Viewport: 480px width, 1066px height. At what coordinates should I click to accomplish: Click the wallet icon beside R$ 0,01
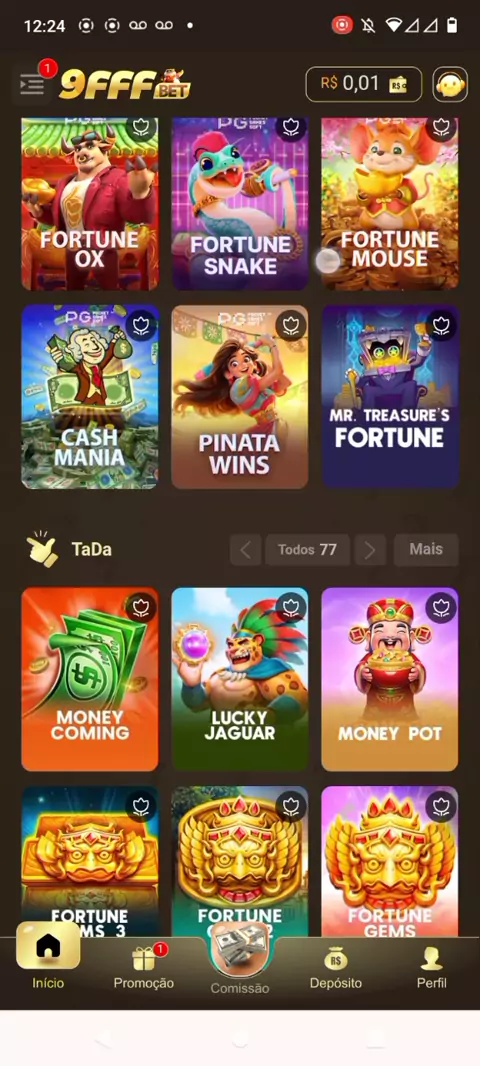[398, 84]
